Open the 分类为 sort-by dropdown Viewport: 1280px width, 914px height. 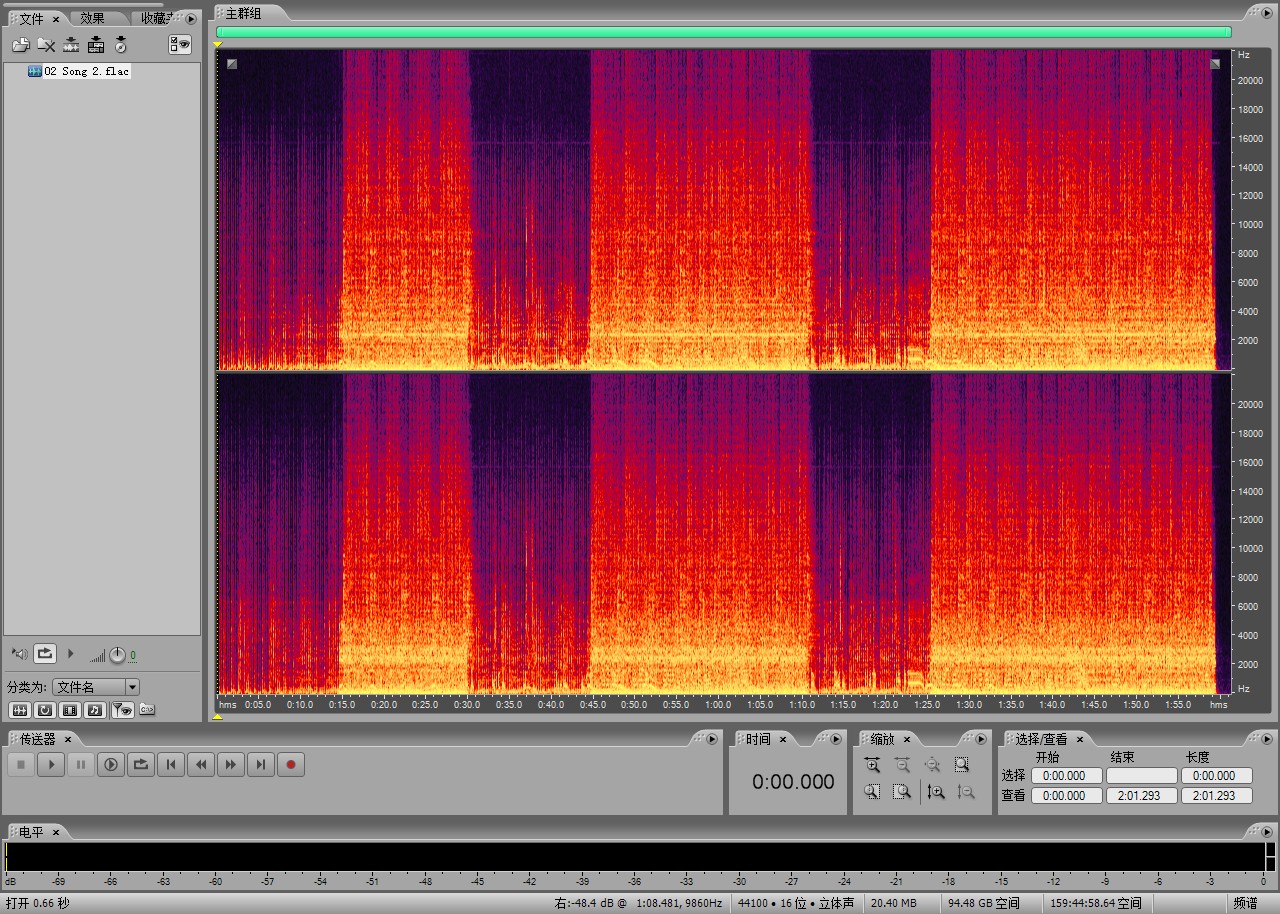pyautogui.click(x=132, y=687)
